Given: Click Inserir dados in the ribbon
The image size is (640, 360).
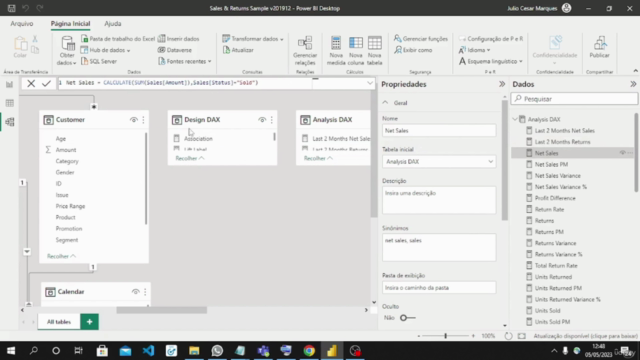Looking at the screenshot, I should 178,39.
